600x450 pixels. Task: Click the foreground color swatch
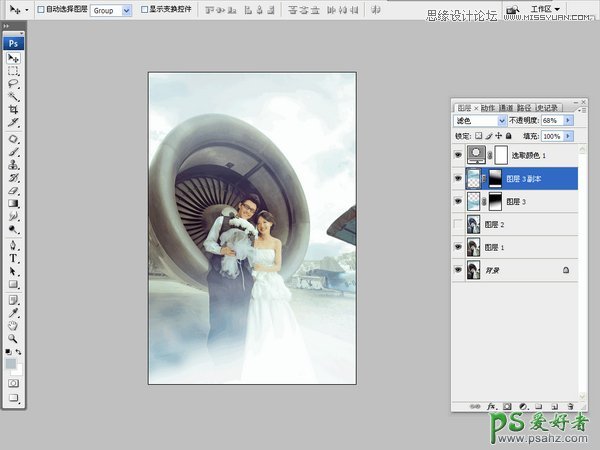pos(11,364)
